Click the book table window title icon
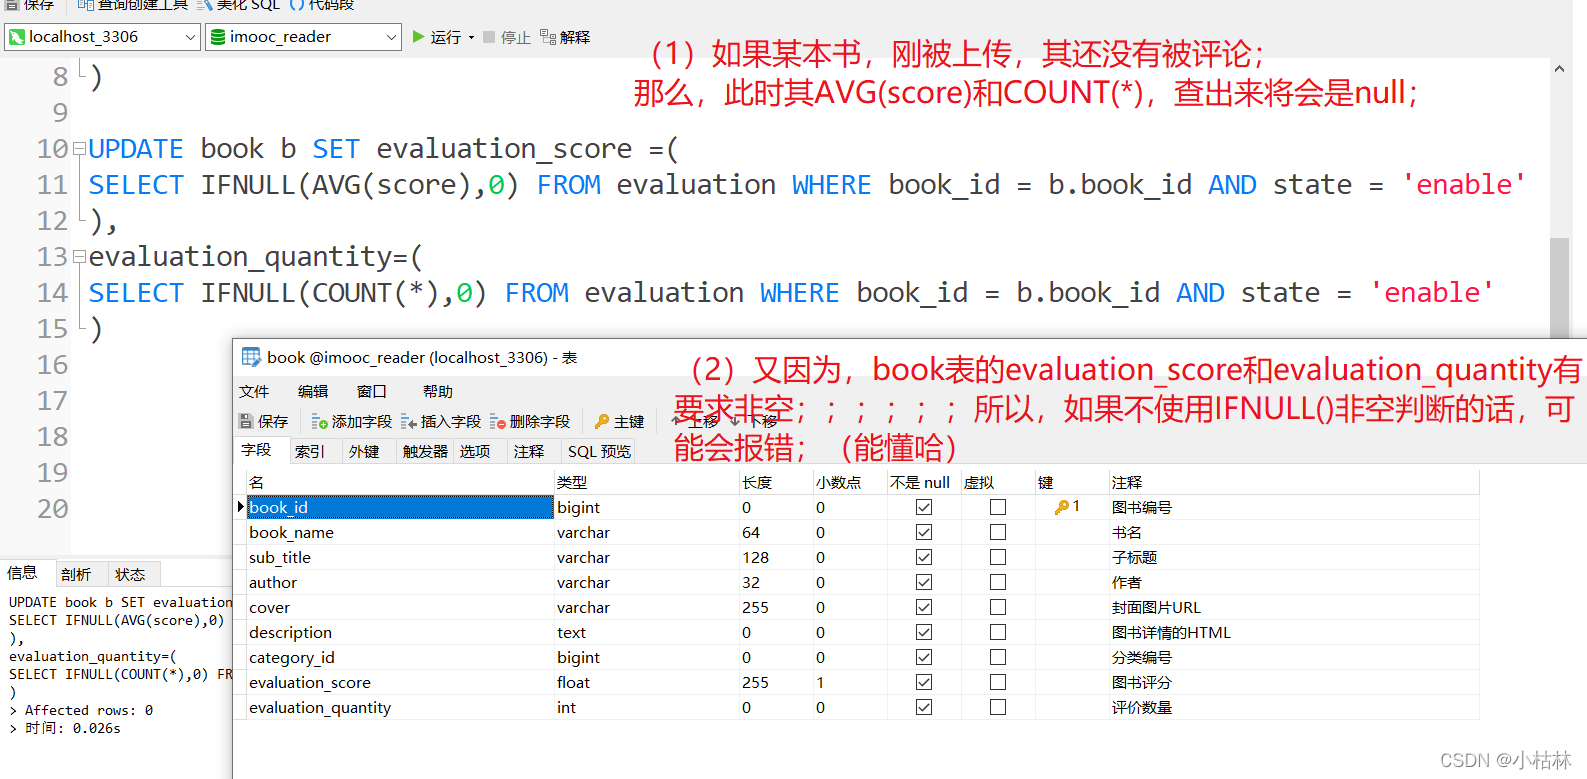1587x779 pixels. tap(251, 357)
